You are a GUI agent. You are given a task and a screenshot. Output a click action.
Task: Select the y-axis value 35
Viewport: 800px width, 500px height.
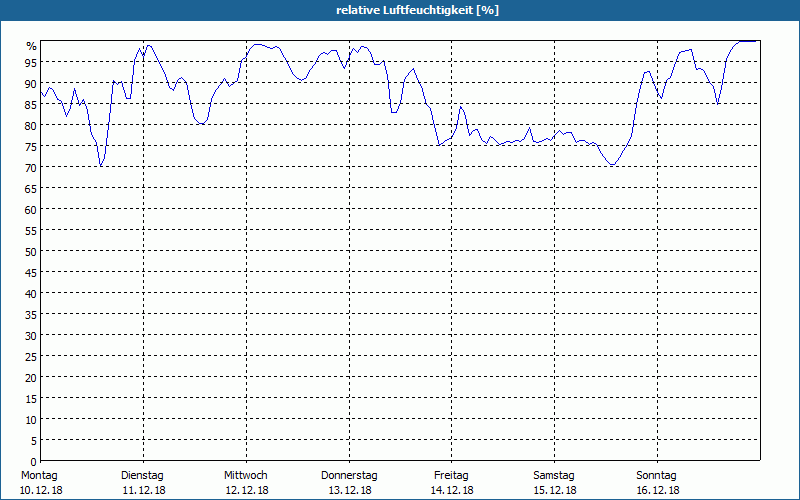pyautogui.click(x=31, y=315)
